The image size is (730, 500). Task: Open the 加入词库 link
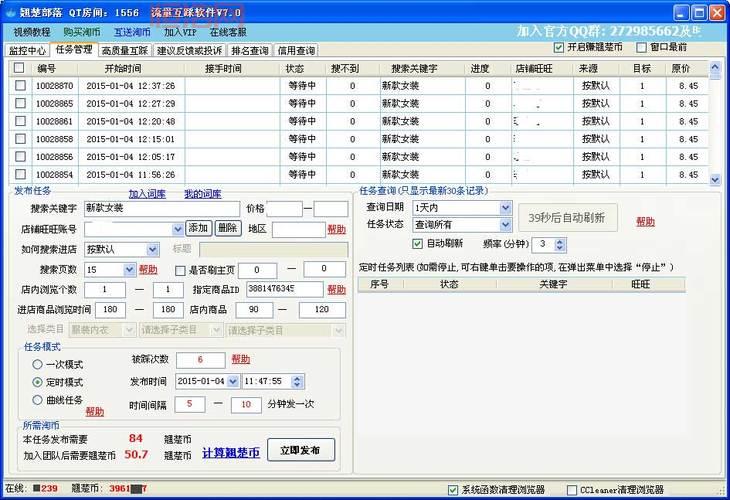[147, 194]
